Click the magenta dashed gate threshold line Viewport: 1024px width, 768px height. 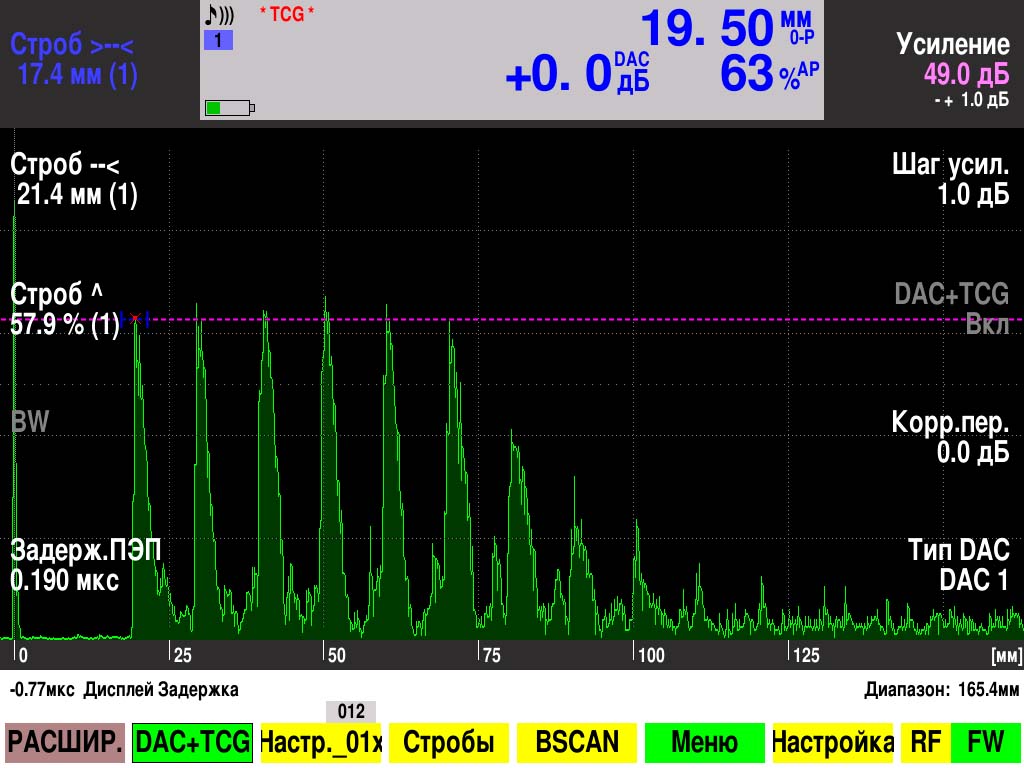click(x=600, y=319)
